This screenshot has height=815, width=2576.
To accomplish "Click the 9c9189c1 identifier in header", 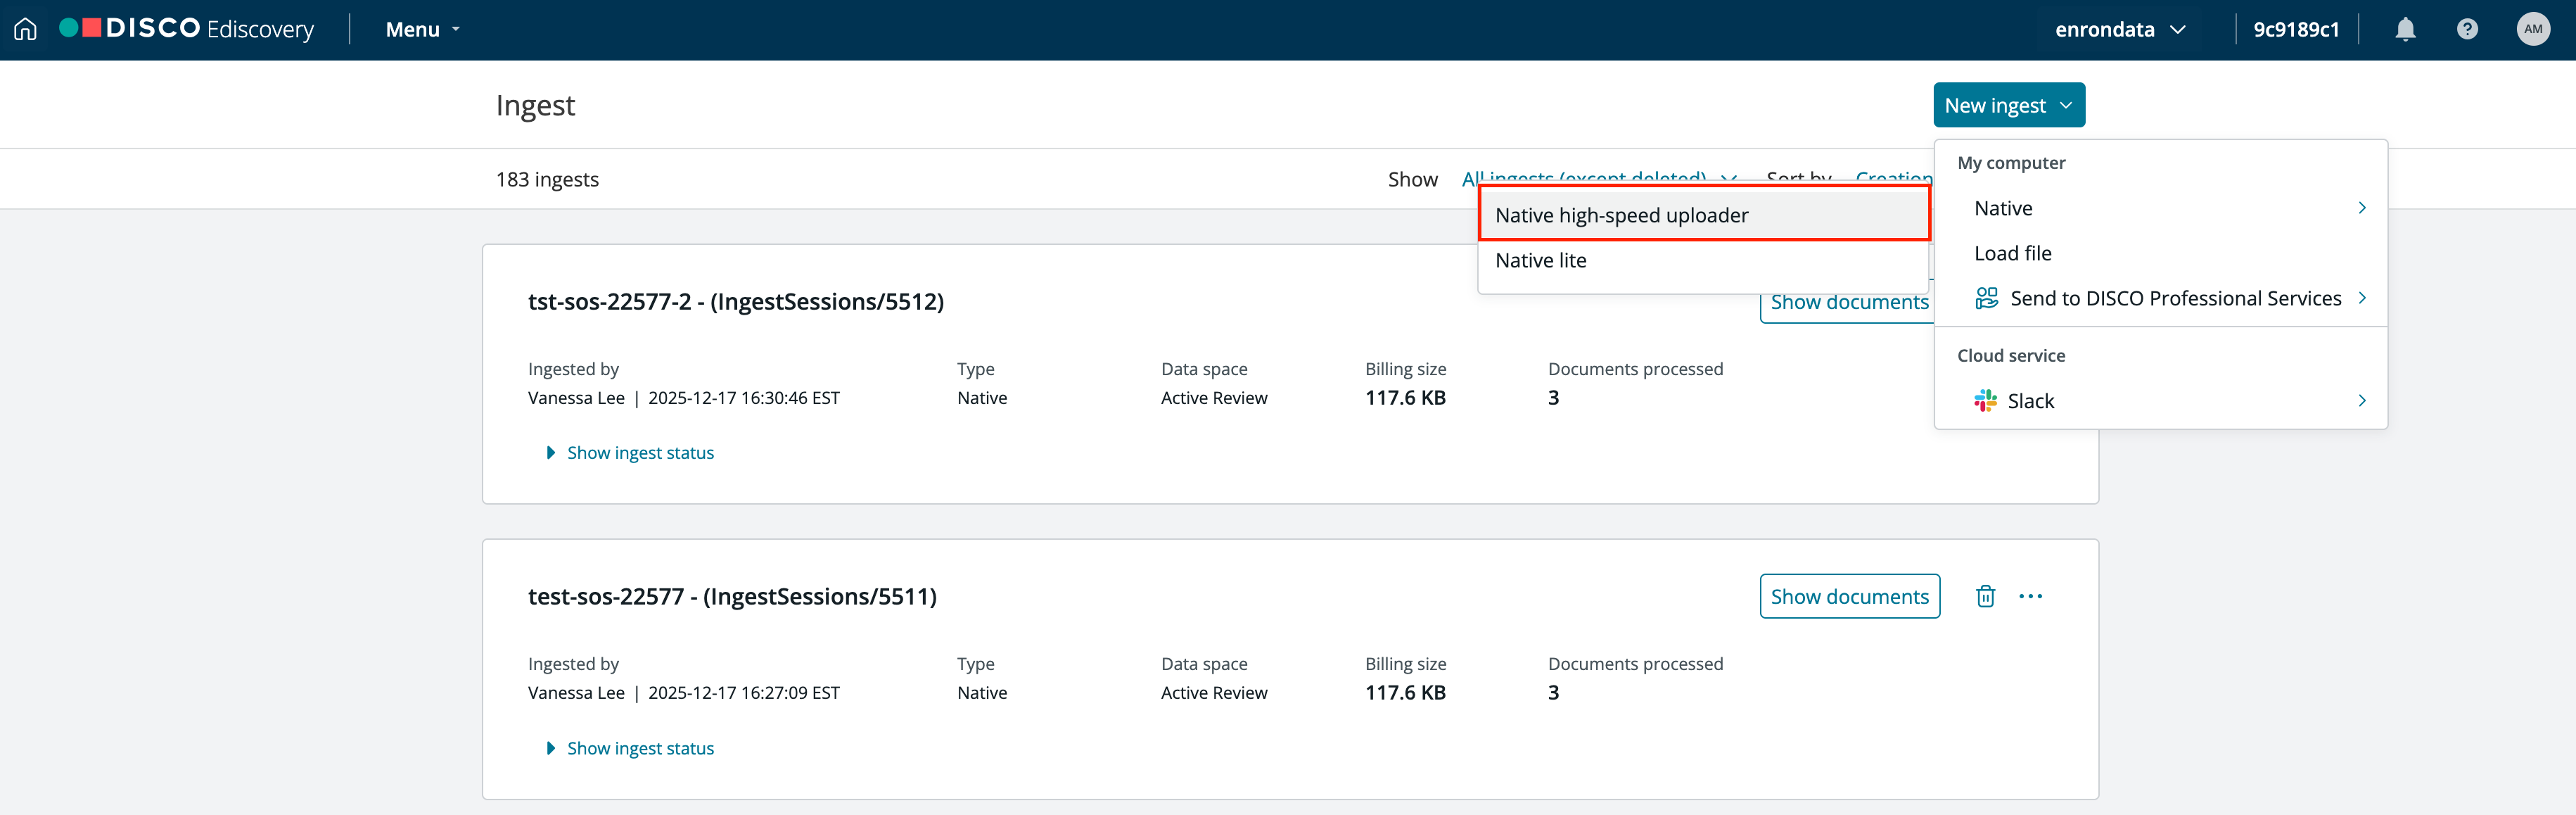I will coord(2296,29).
